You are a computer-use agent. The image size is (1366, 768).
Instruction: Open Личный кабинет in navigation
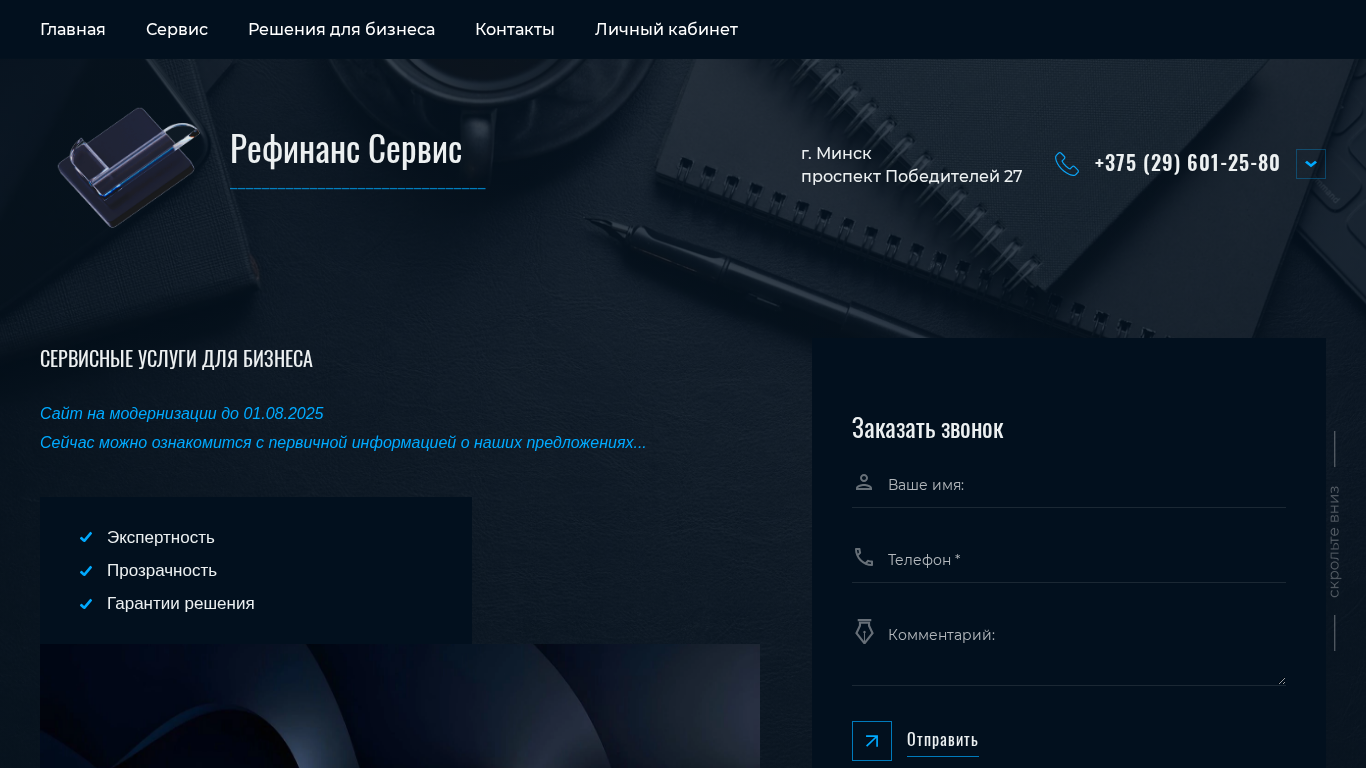tap(666, 29)
